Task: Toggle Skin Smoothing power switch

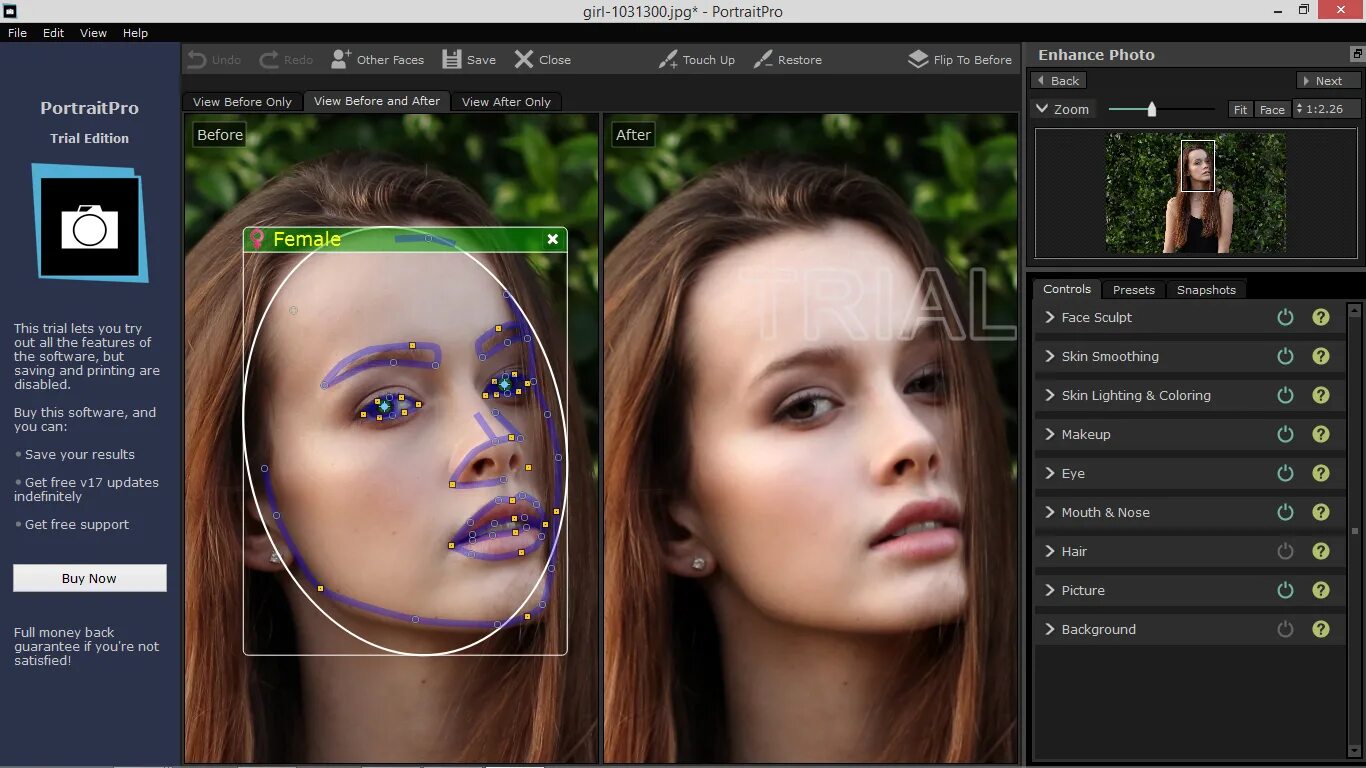Action: 1285,356
